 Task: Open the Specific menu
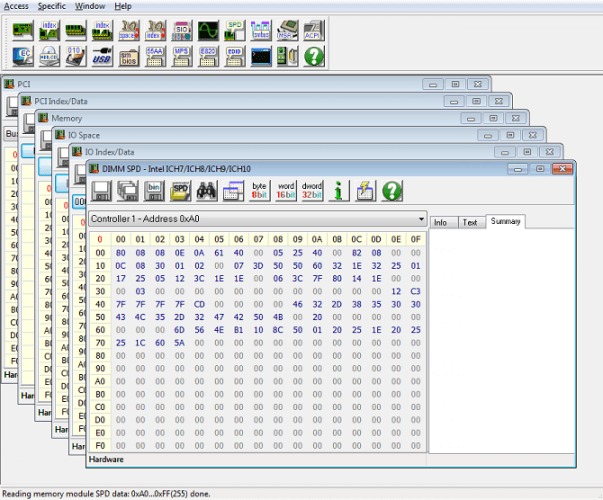(52, 6)
